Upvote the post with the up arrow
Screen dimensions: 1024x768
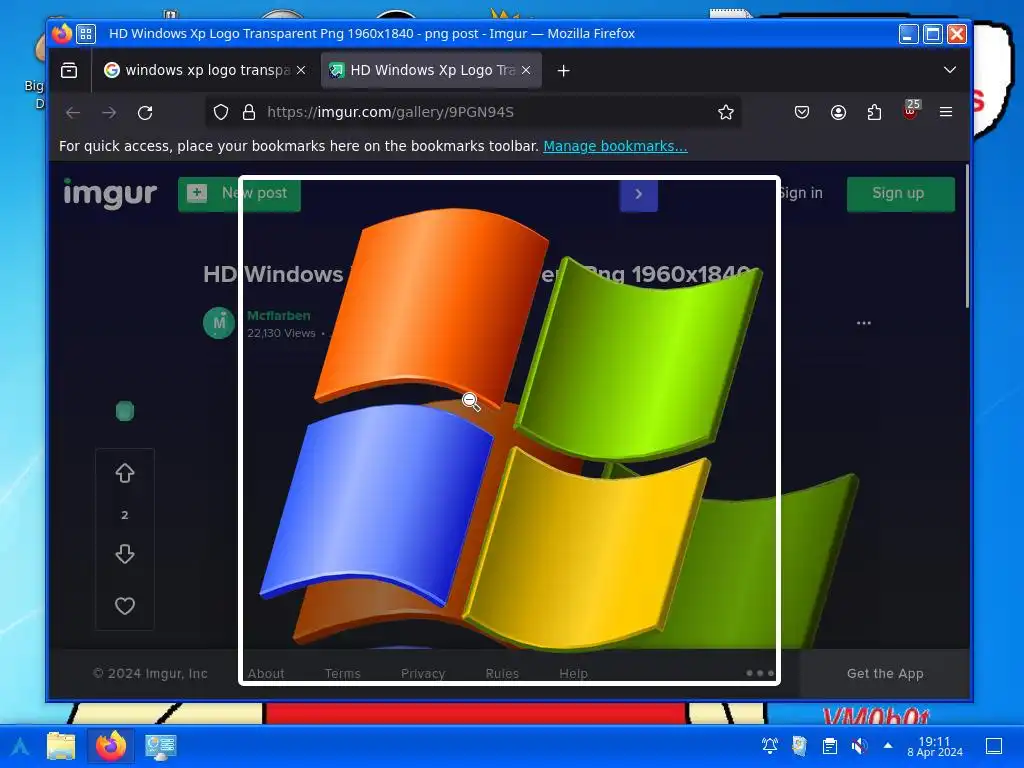click(x=125, y=473)
